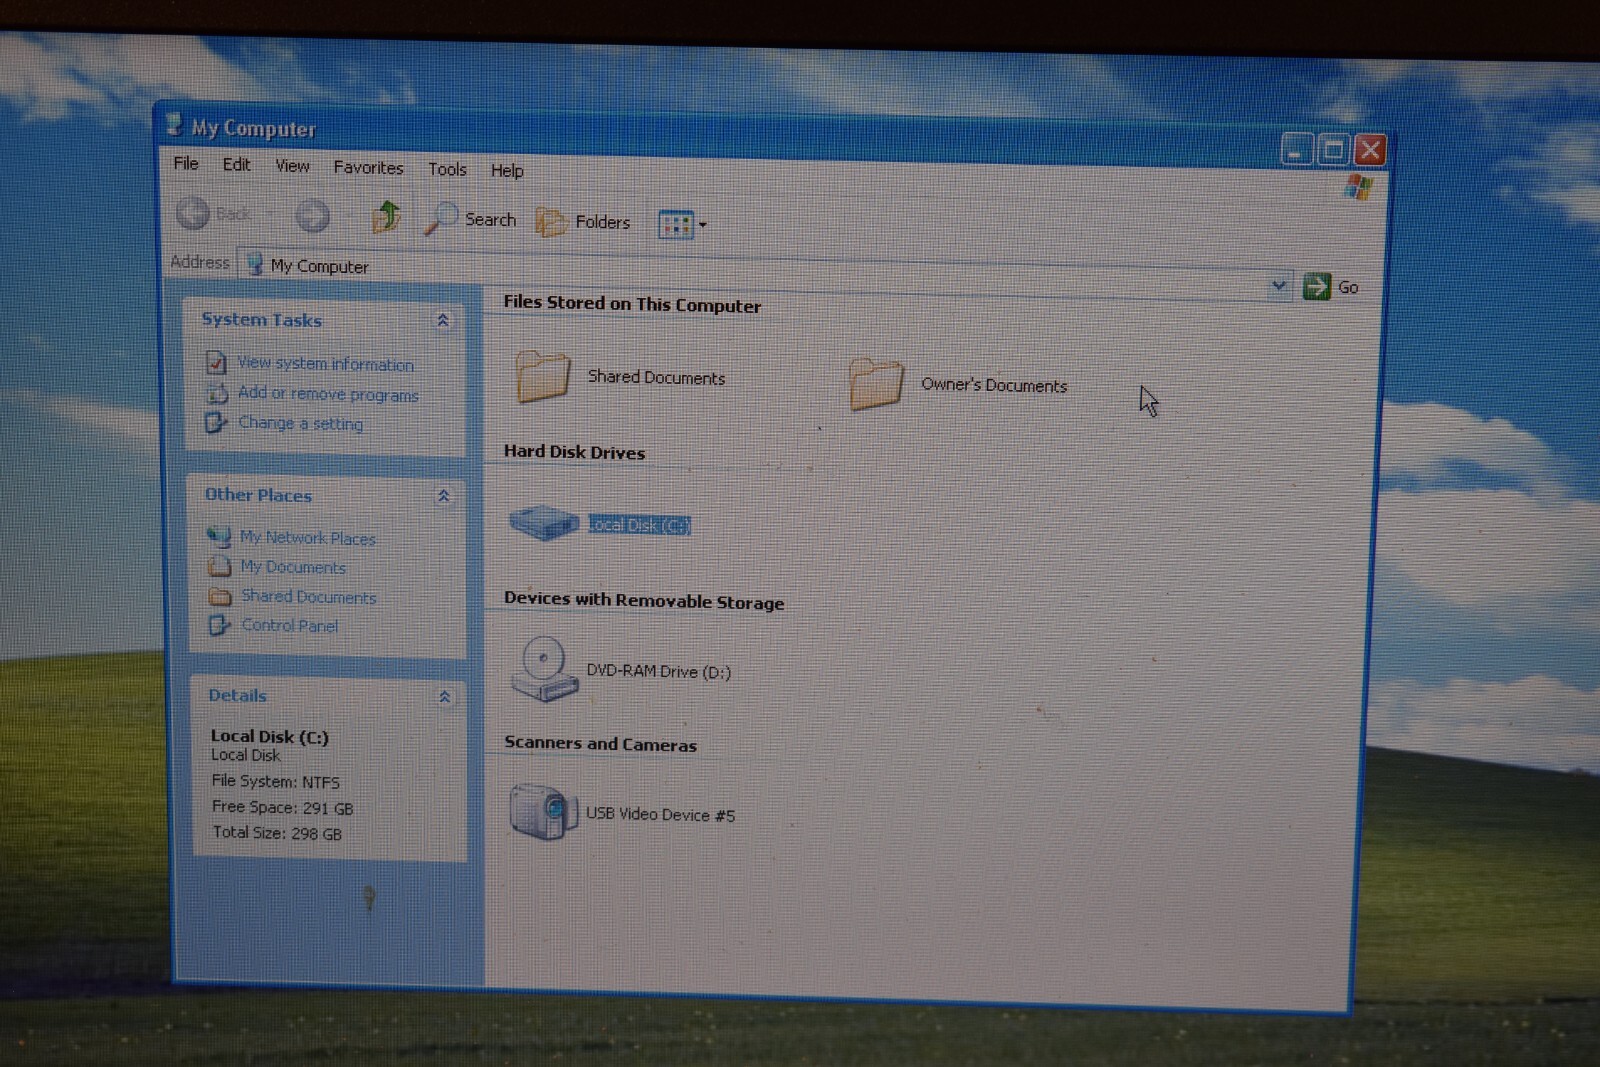1600x1067 pixels.
Task: Expand the address bar dropdown arrow
Action: click(x=1279, y=285)
